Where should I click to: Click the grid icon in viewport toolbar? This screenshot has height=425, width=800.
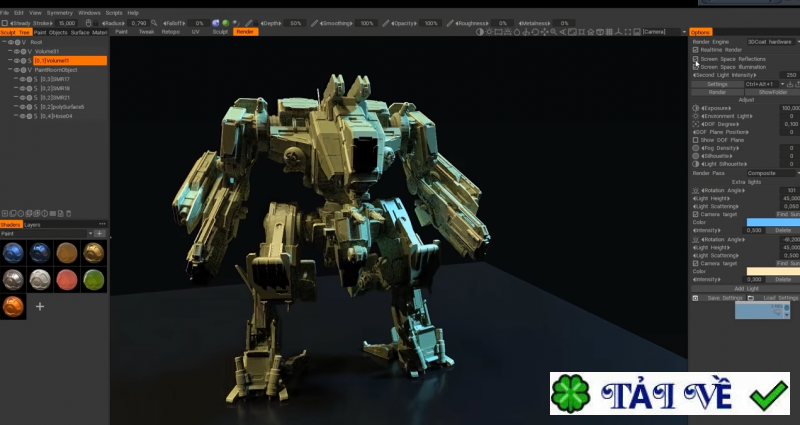click(609, 32)
